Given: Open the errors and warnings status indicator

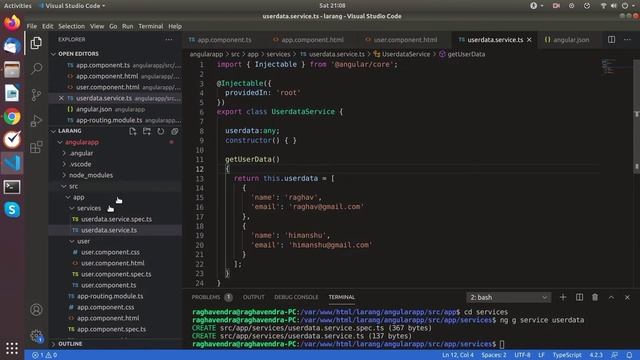Looking at the screenshot, I should click(x=44, y=355).
